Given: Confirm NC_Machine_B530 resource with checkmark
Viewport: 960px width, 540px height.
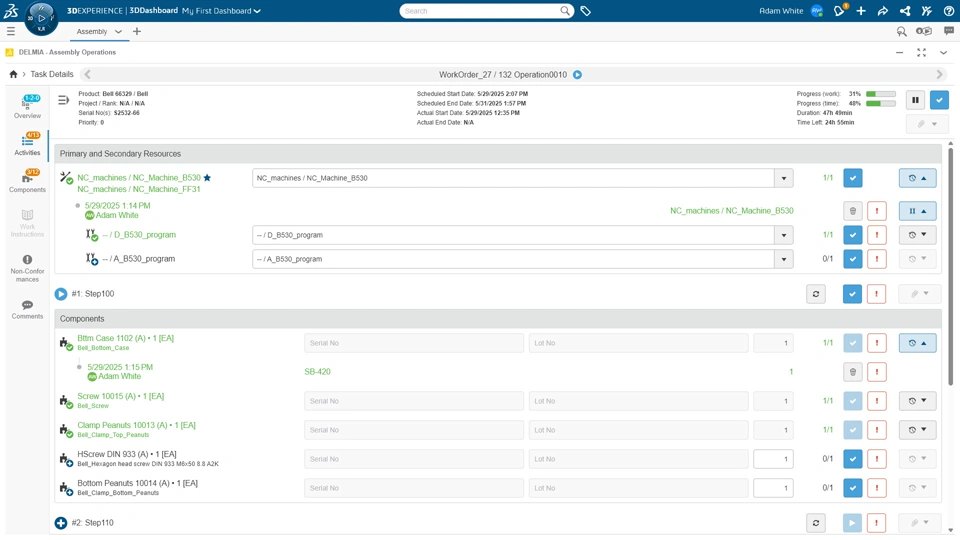Looking at the screenshot, I should click(852, 178).
